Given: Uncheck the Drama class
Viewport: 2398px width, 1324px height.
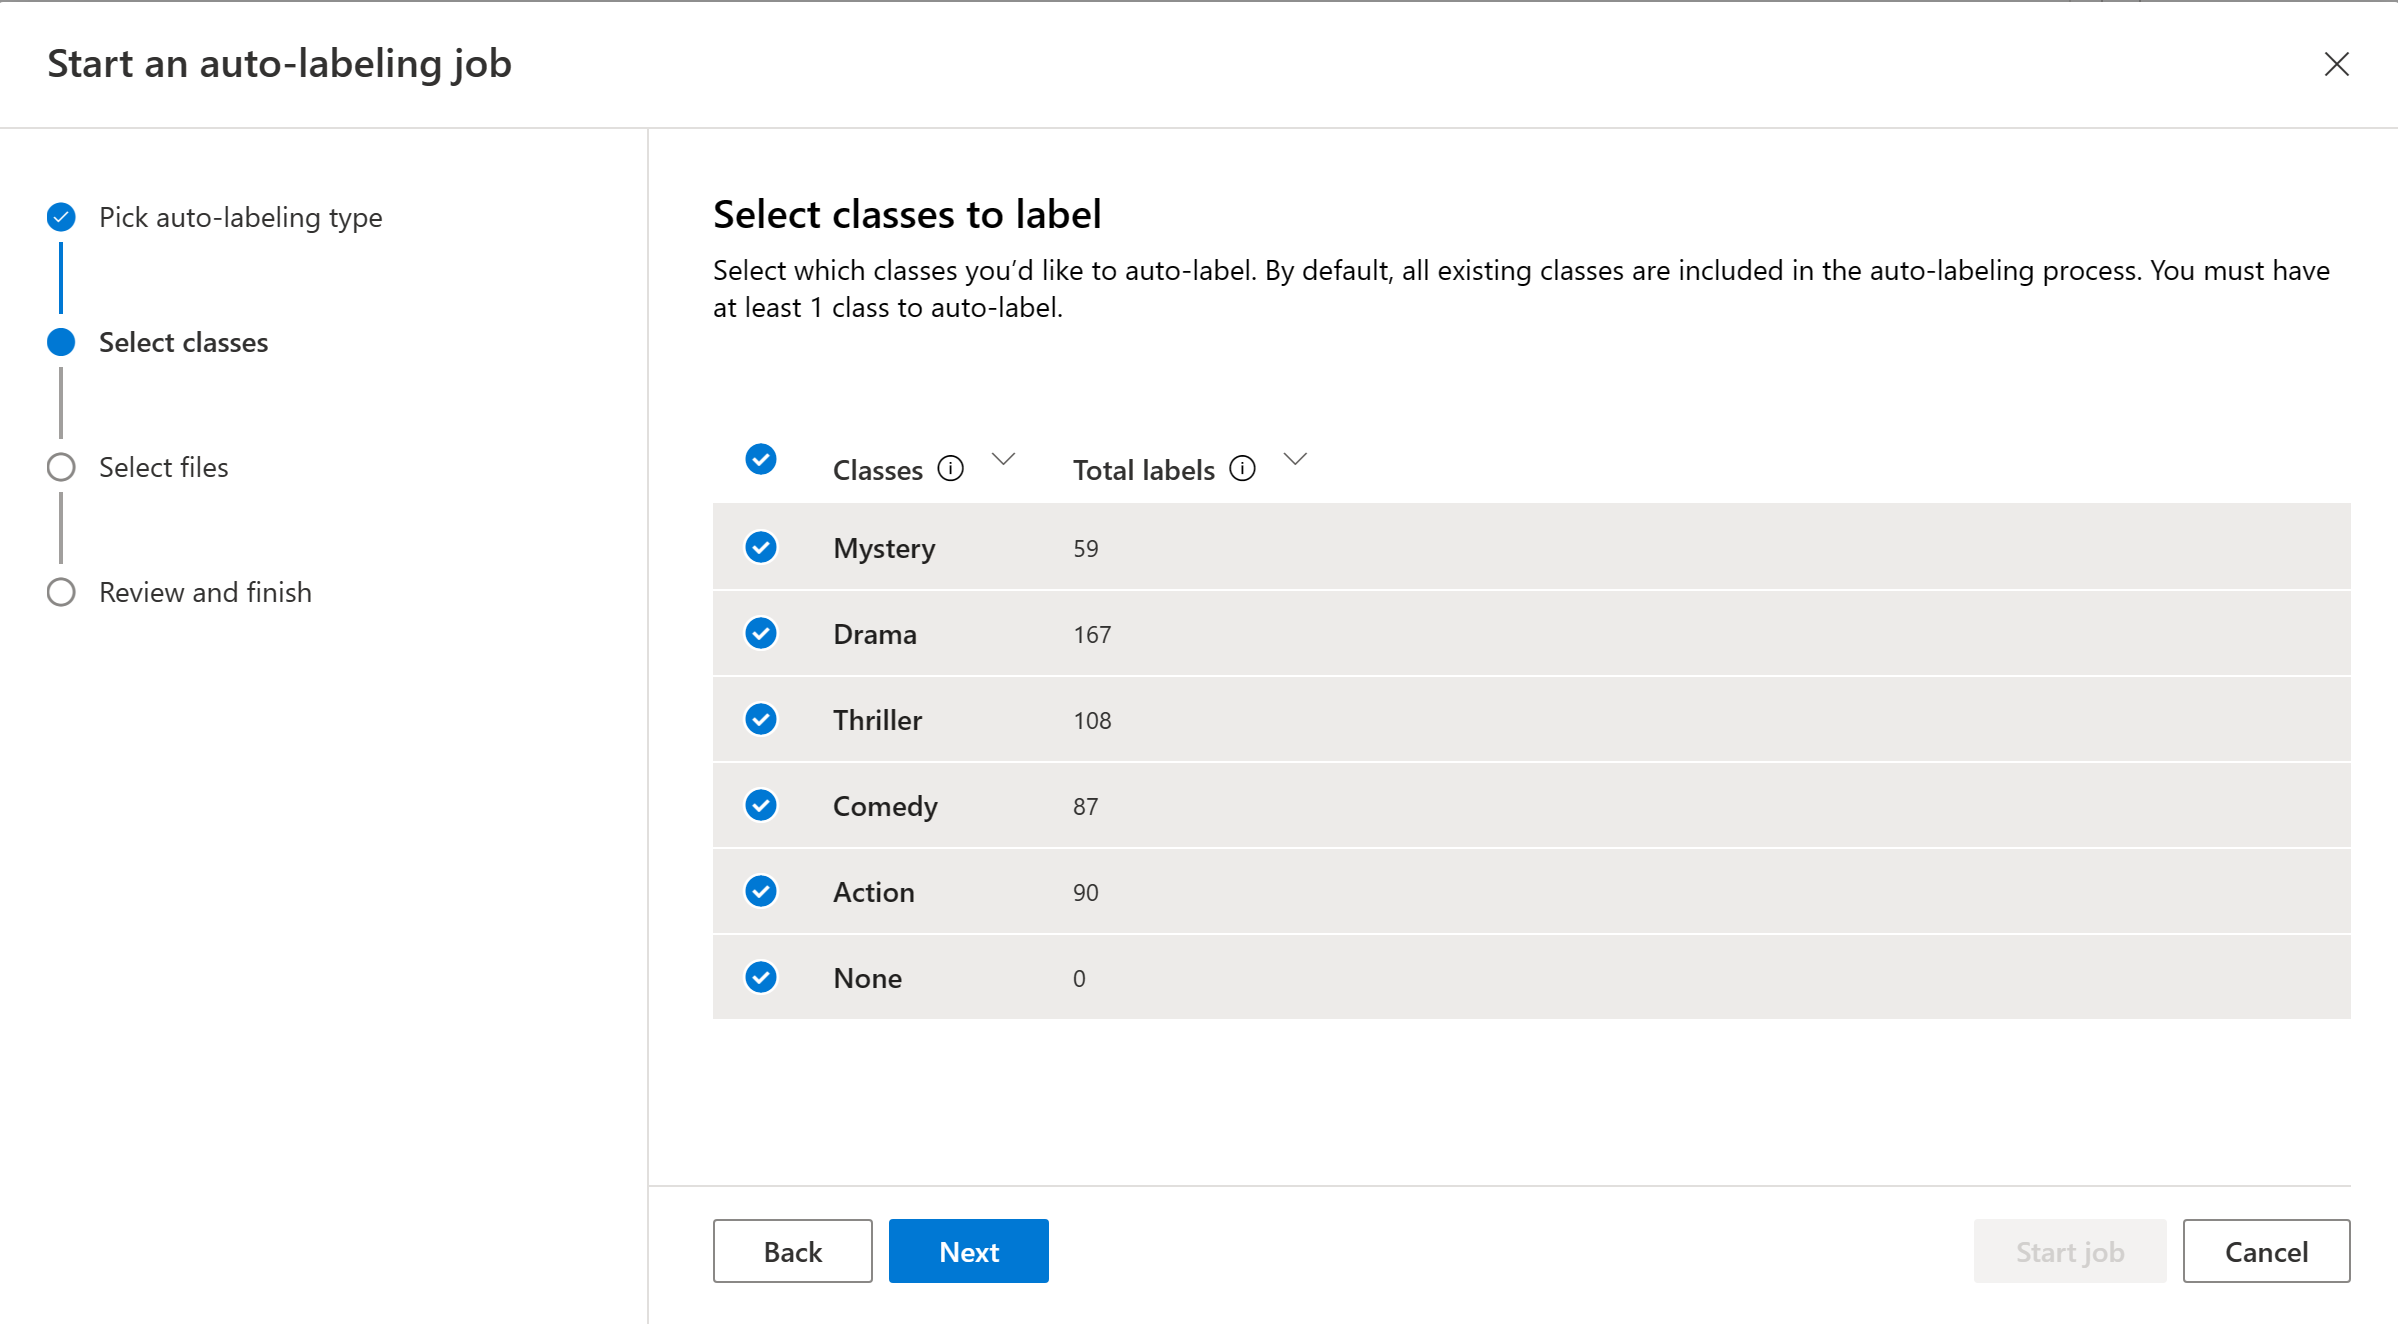Looking at the screenshot, I should point(760,633).
